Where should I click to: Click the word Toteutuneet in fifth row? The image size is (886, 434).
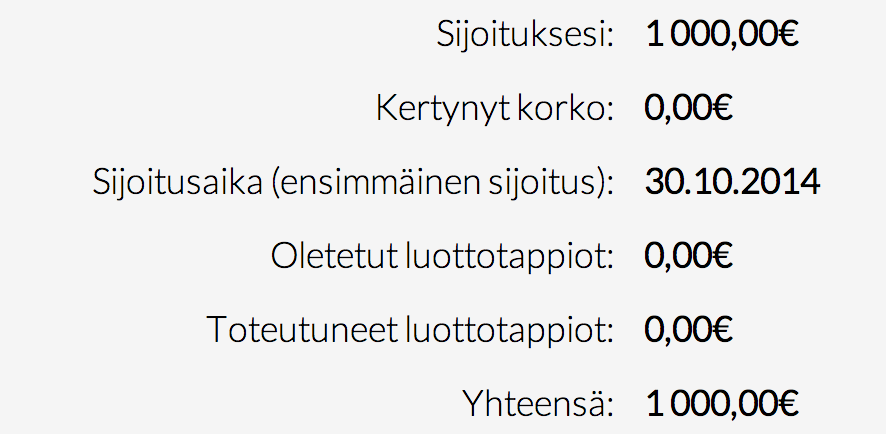[302, 330]
